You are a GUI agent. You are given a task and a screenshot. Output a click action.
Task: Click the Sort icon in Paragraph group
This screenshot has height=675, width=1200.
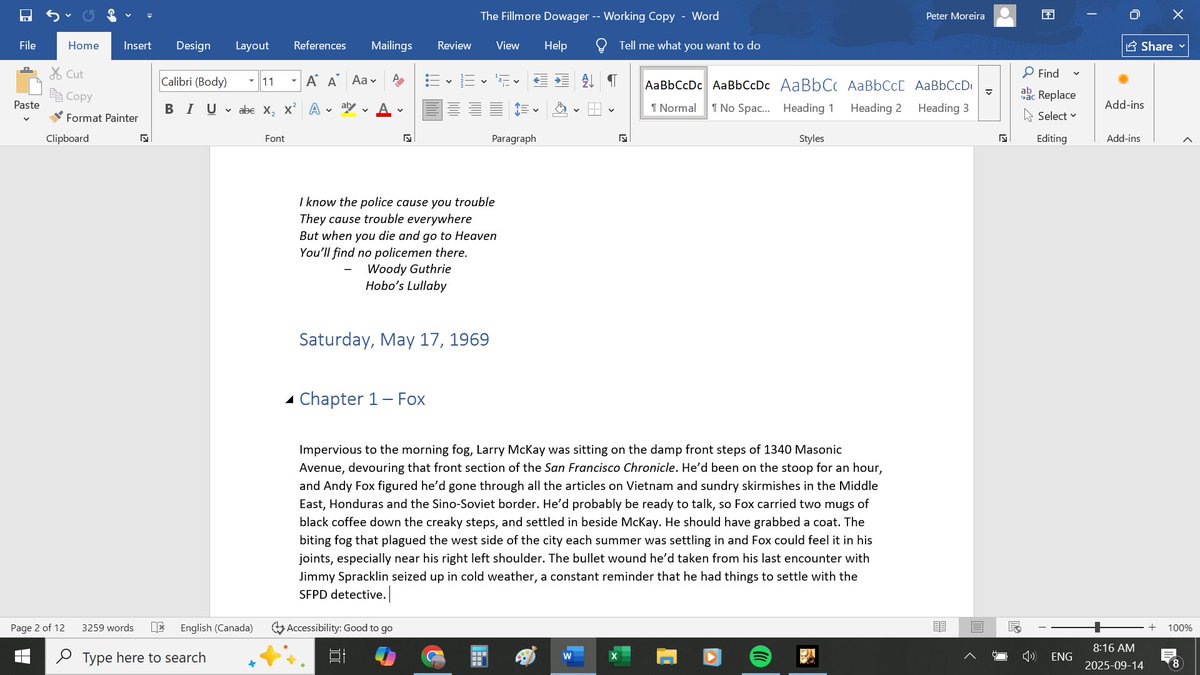pyautogui.click(x=587, y=79)
